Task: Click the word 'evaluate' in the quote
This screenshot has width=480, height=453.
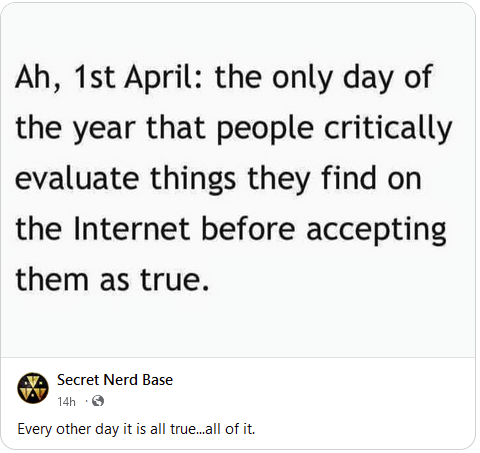Action: point(77,178)
